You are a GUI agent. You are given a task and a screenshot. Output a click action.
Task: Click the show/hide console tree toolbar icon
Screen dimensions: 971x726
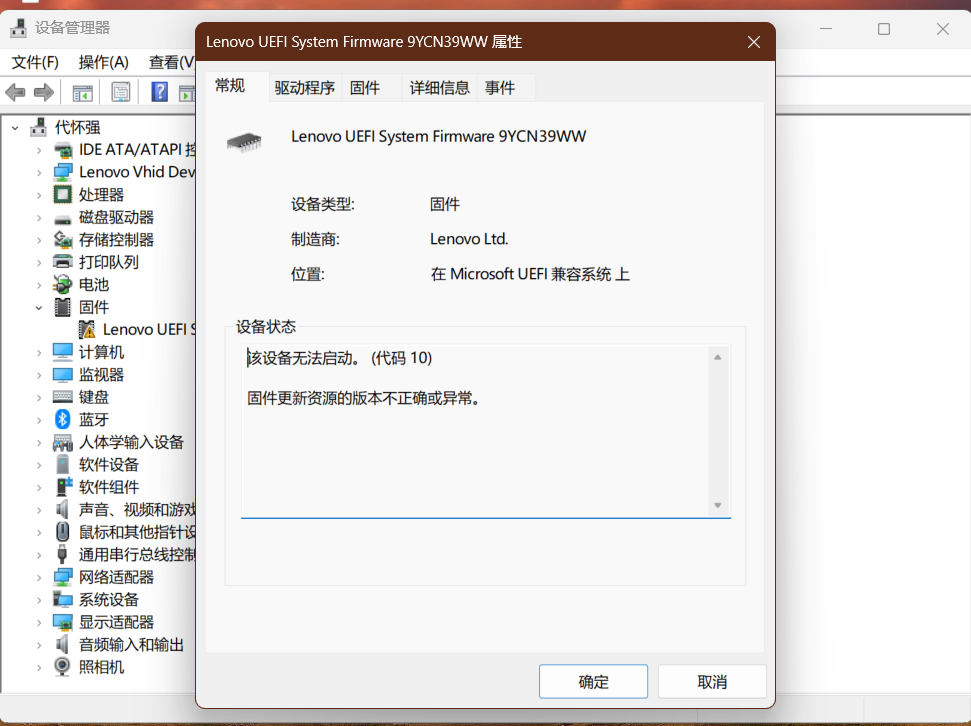point(82,93)
